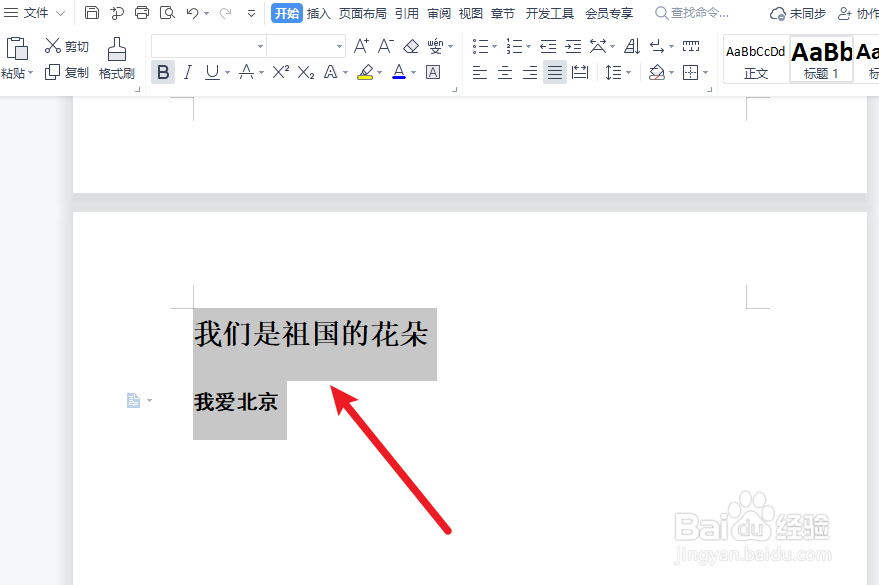Toggle bold formatting
This screenshot has height=585, width=879.
(x=162, y=72)
